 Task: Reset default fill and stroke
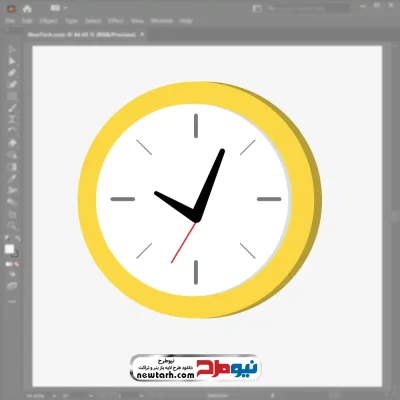click(x=7, y=239)
